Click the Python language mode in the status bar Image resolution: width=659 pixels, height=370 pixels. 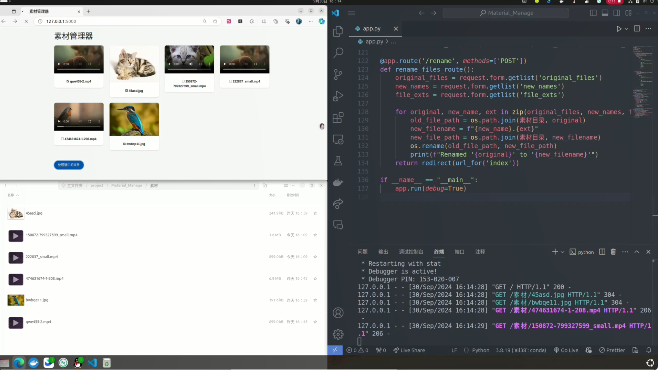[480, 350]
